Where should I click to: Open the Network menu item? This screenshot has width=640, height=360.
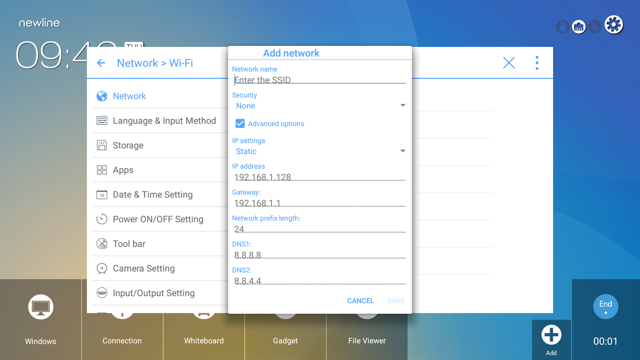[x=160, y=96]
